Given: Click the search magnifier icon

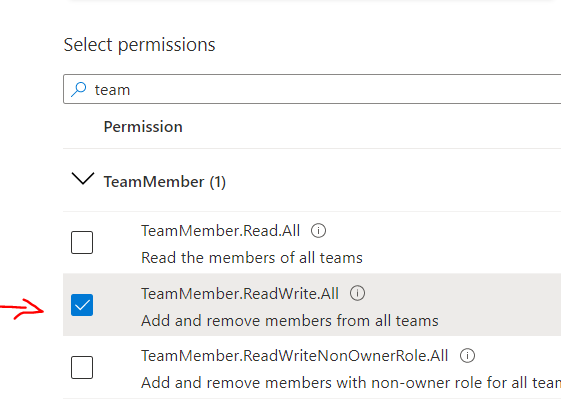Looking at the screenshot, I should [79, 89].
